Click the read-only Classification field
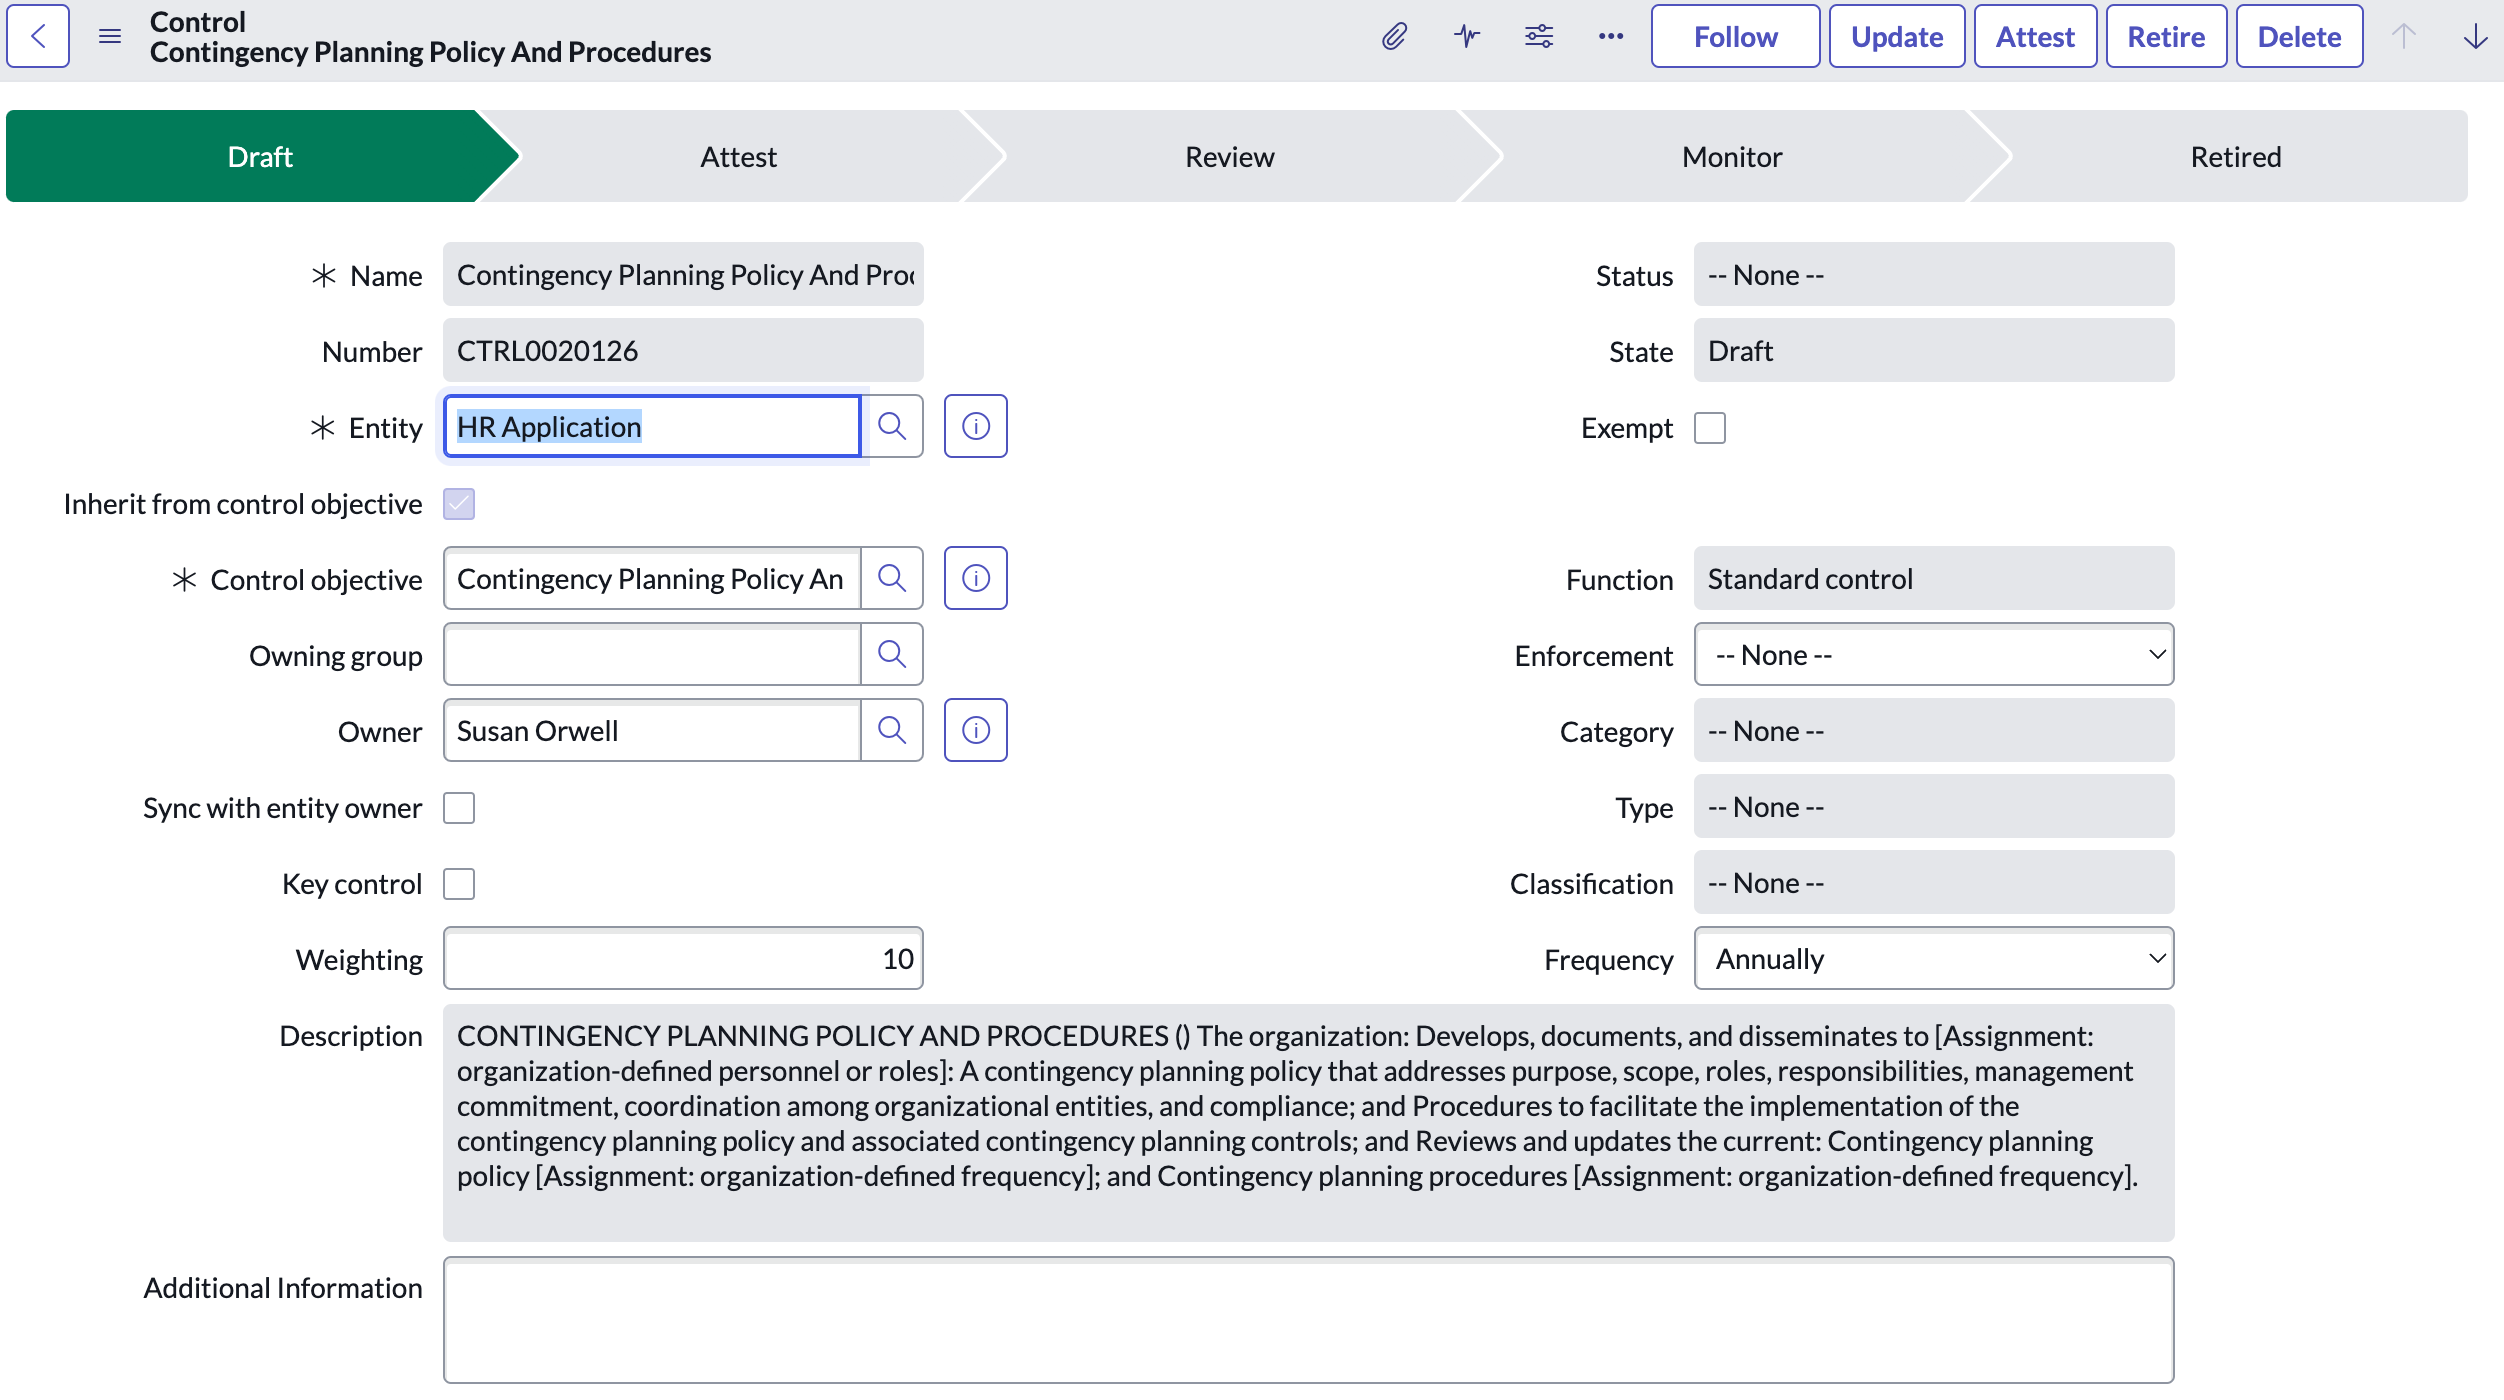This screenshot has width=2504, height=1400. coord(1934,883)
